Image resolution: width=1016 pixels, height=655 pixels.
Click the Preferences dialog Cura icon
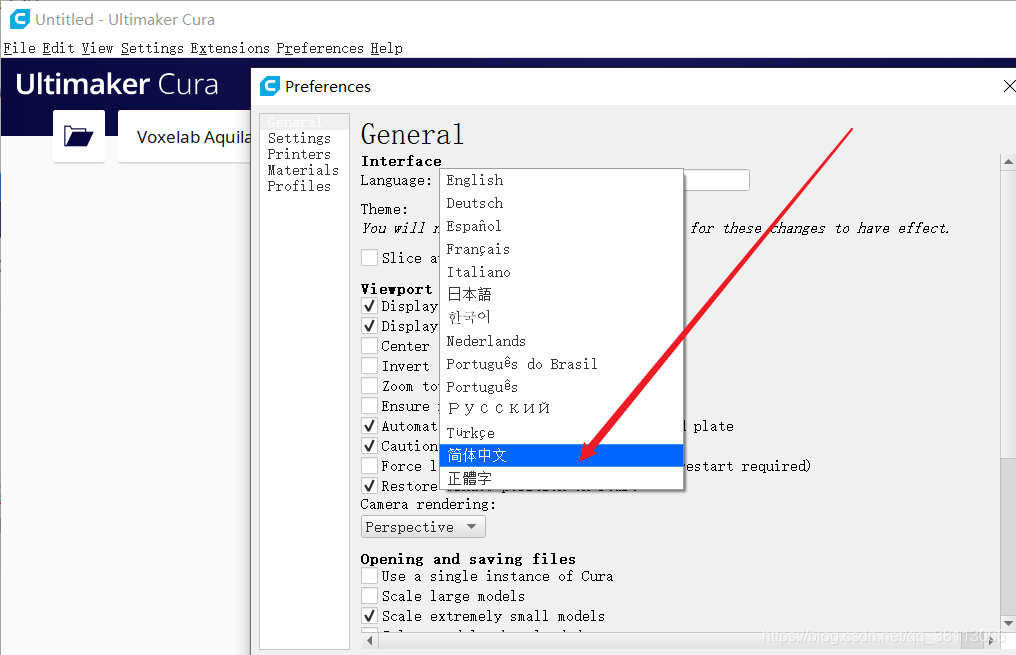pos(270,86)
